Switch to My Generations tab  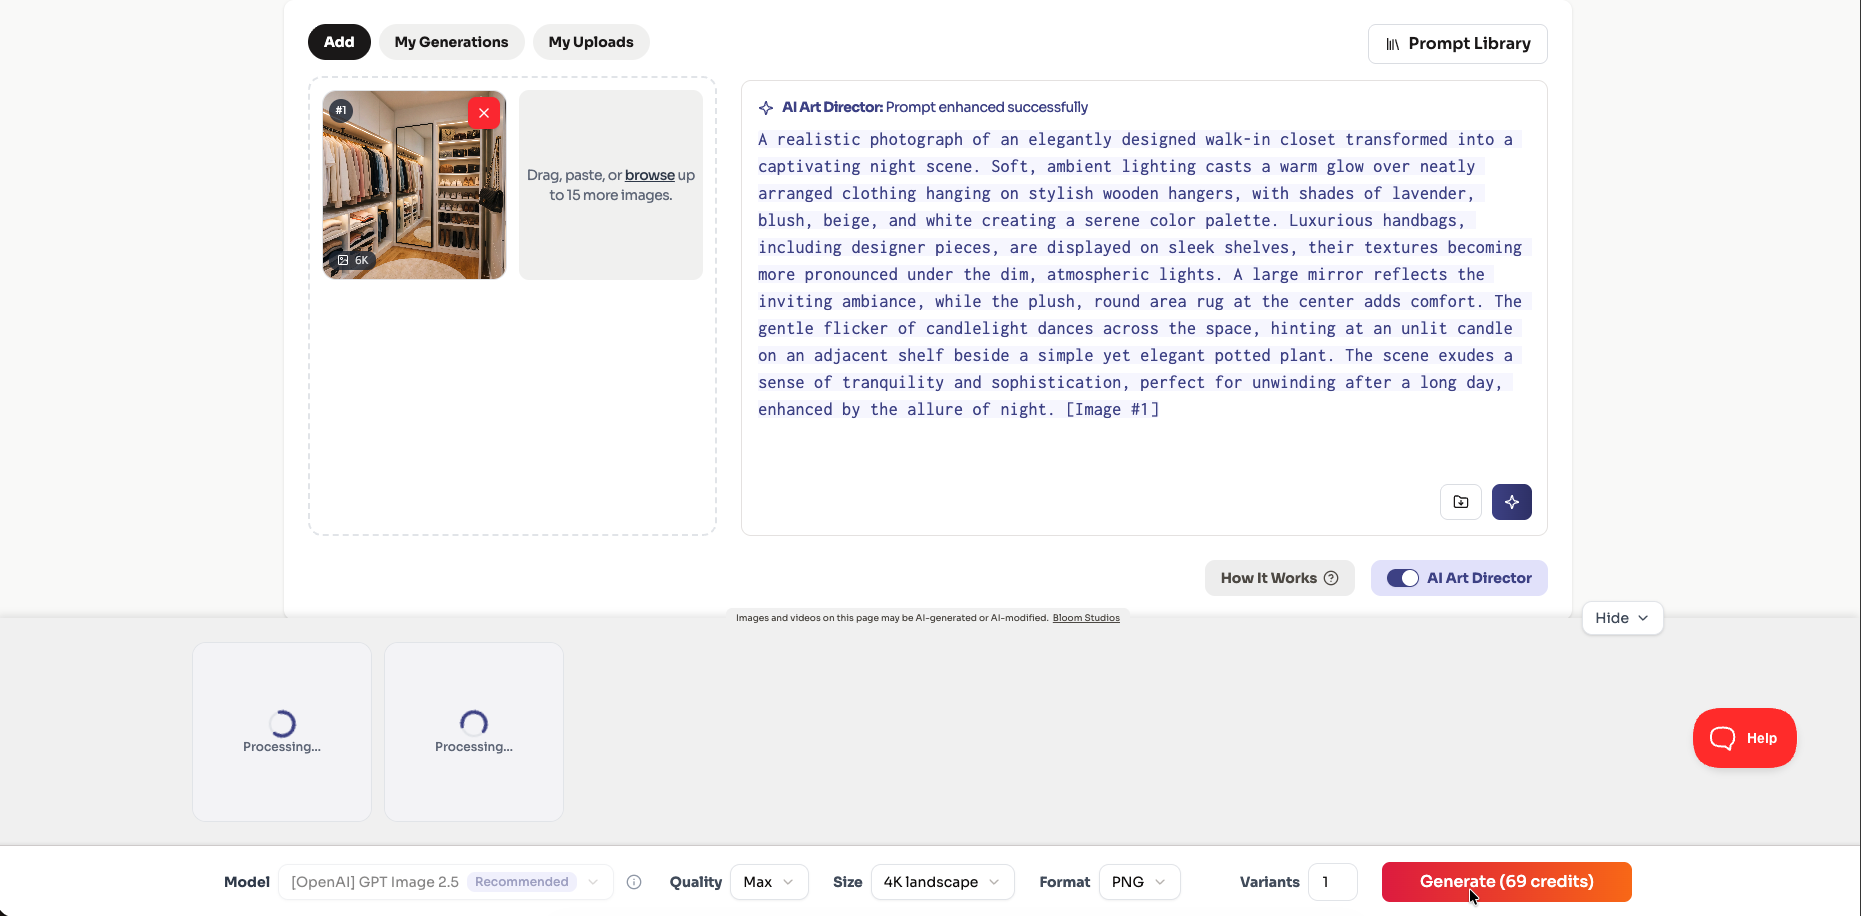(451, 42)
